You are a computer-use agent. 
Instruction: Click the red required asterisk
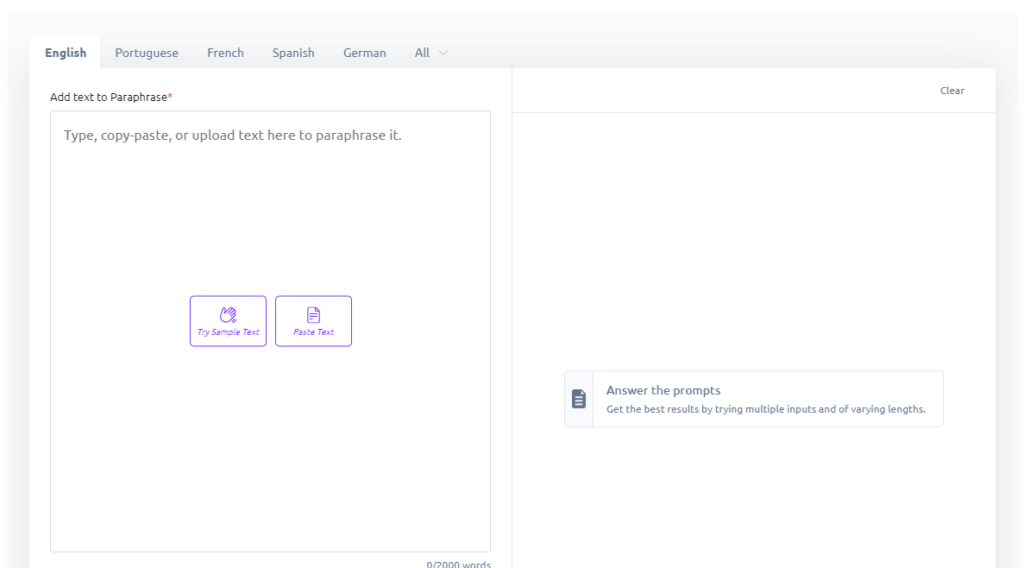pos(170,96)
